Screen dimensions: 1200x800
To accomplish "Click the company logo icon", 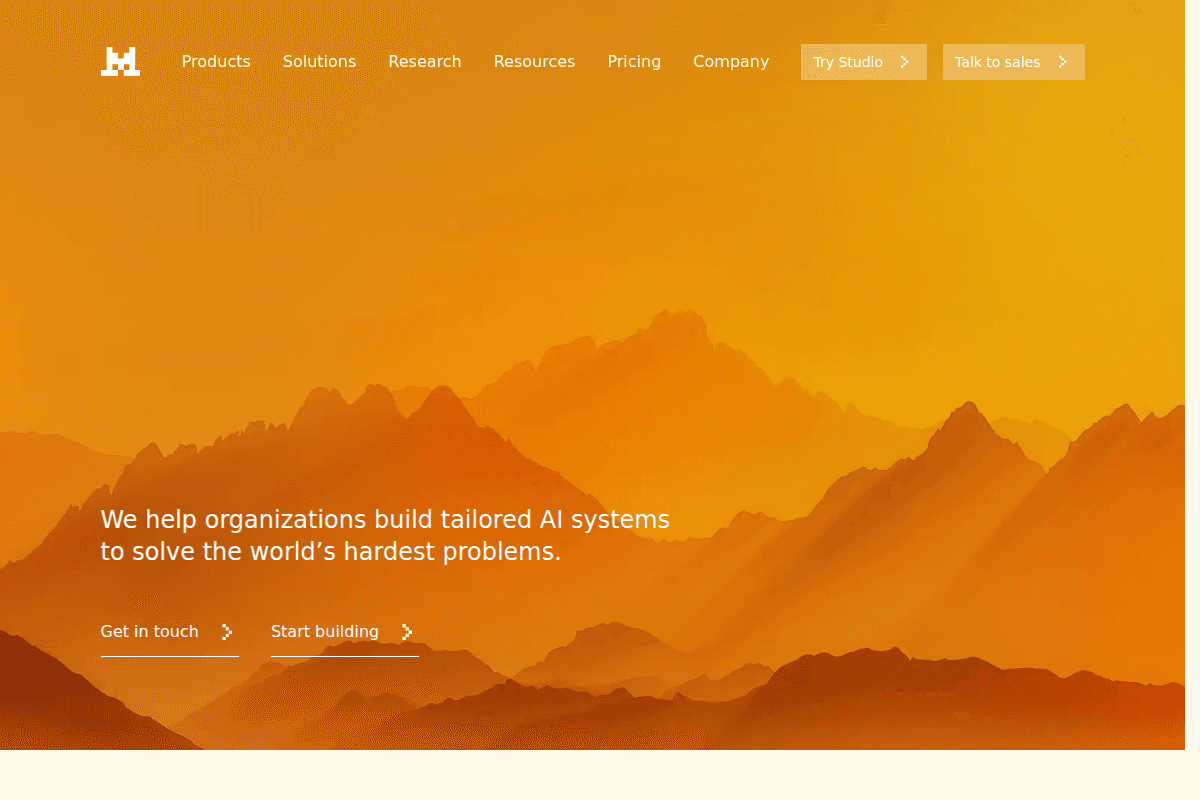I will [x=120, y=61].
